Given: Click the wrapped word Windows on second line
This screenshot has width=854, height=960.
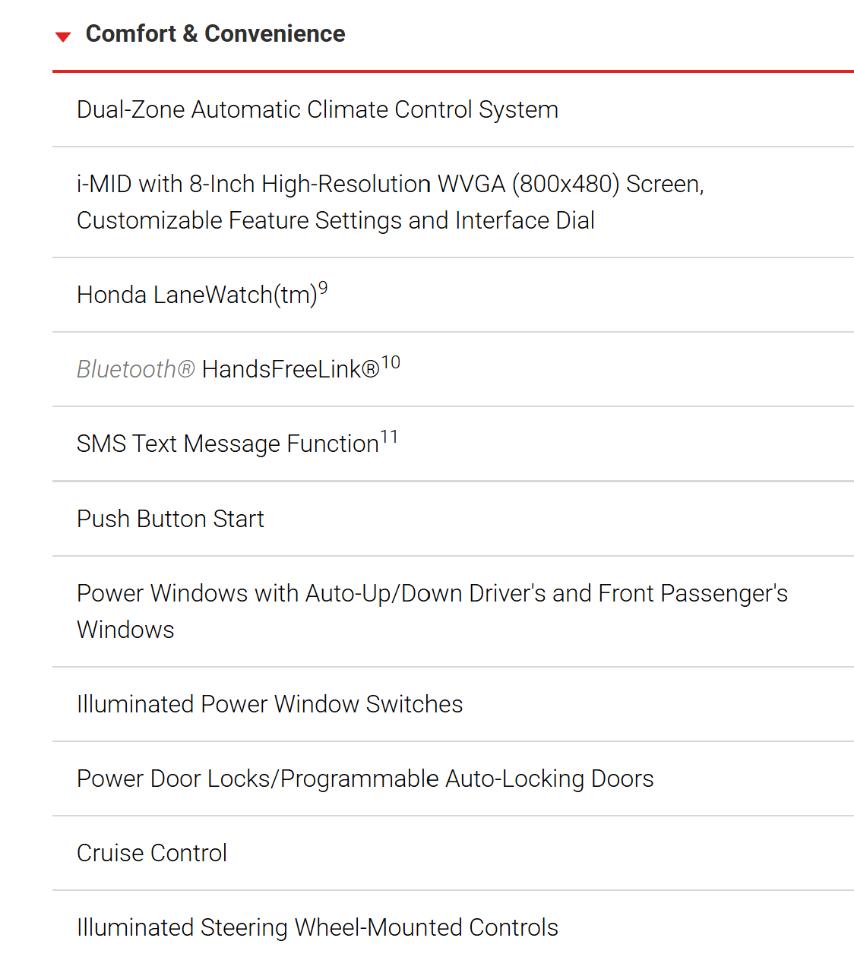Looking at the screenshot, I should point(125,630).
